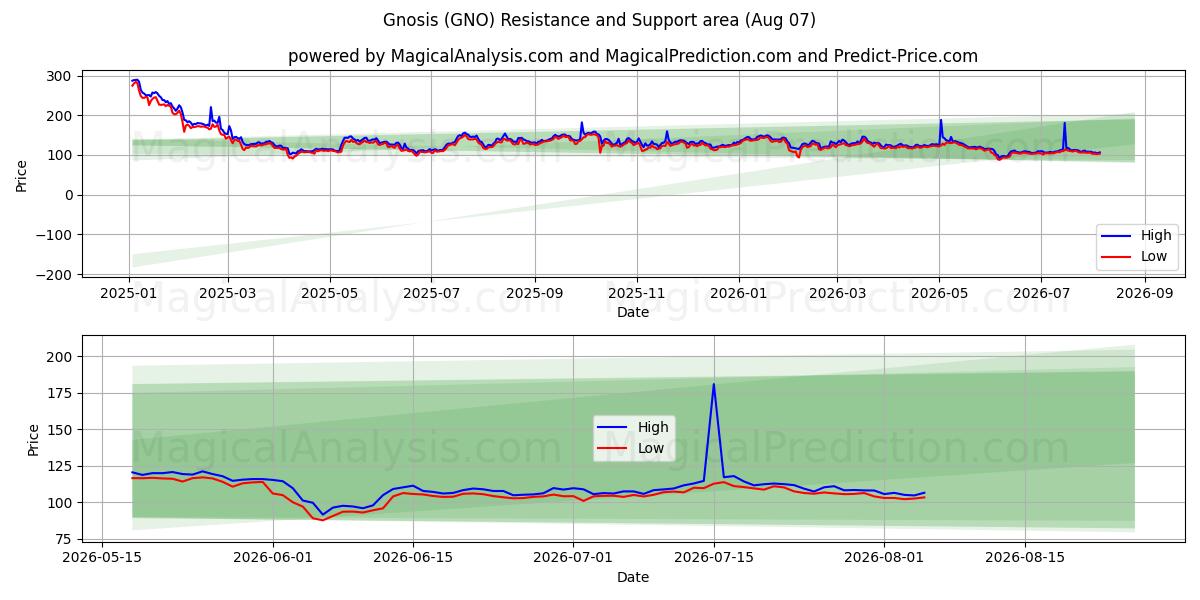Click the '2026-06-15' bottom chart date label
The height and width of the screenshot is (600, 1200).
click(x=413, y=557)
